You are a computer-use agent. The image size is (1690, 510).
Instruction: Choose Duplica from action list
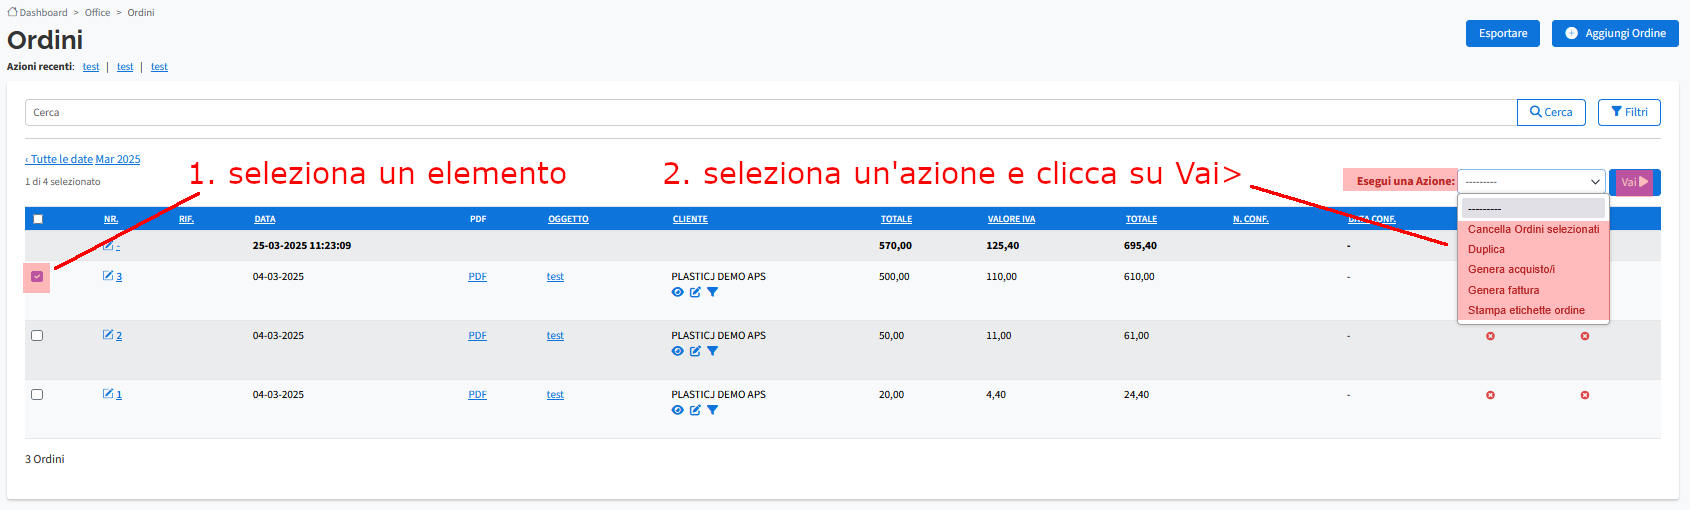click(x=1533, y=249)
